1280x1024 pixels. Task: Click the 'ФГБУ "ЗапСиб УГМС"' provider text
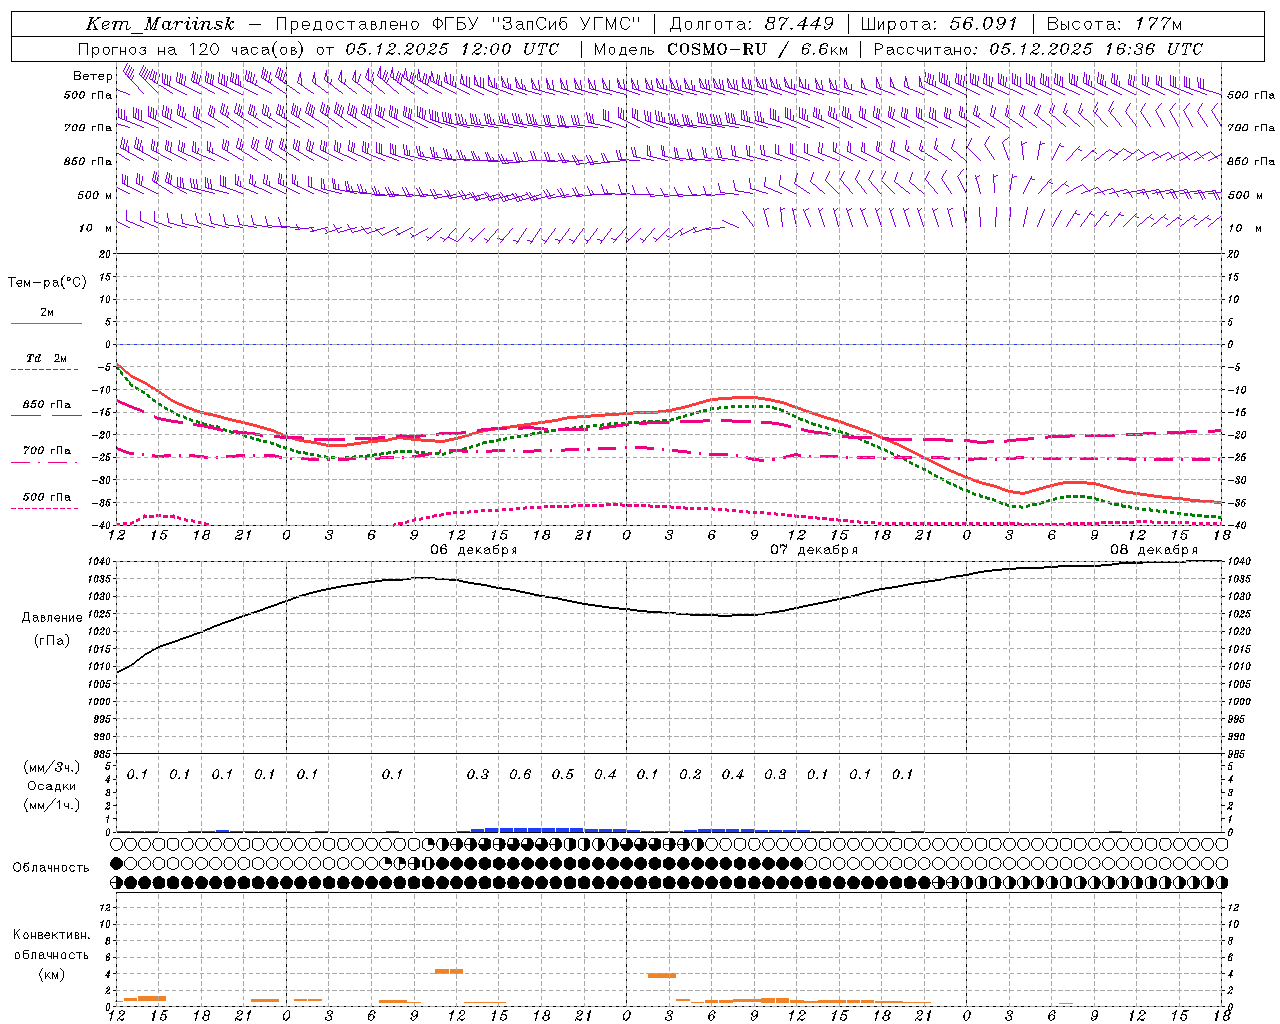point(536,24)
